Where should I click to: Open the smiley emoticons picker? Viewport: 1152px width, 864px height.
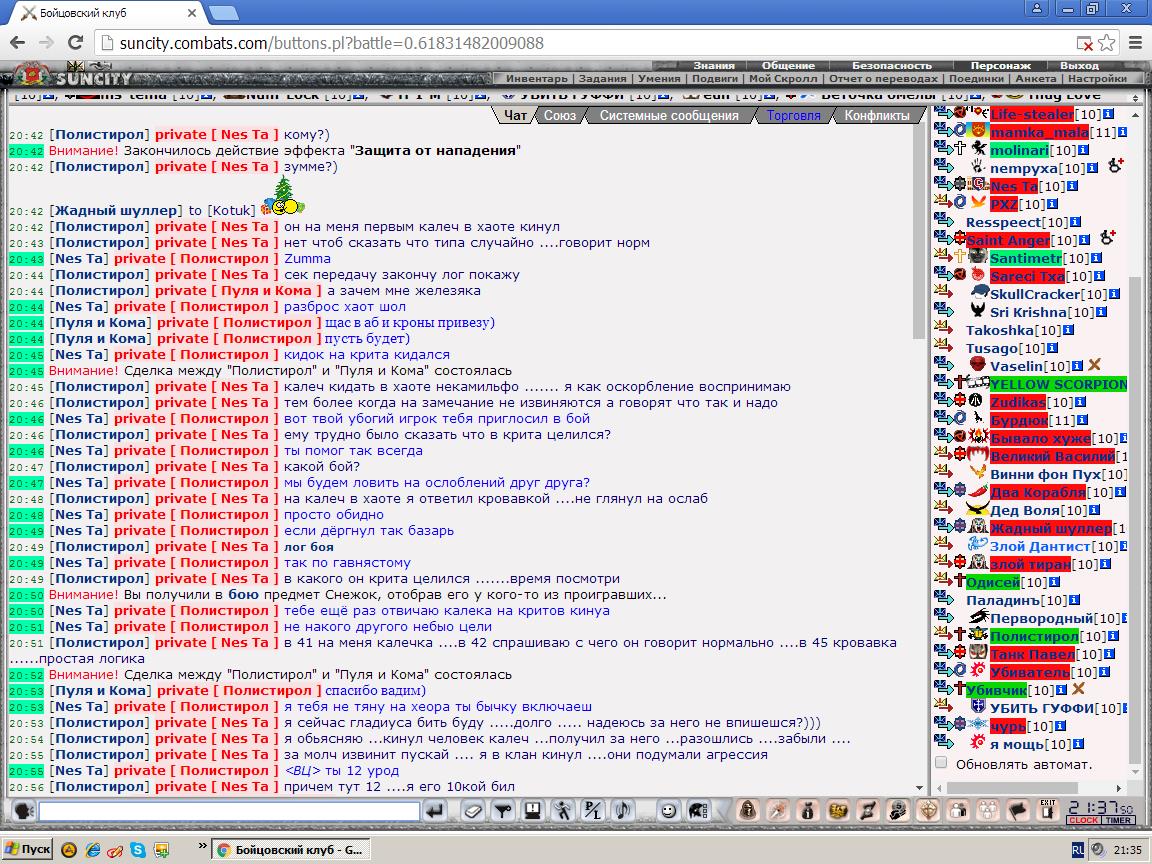point(668,810)
